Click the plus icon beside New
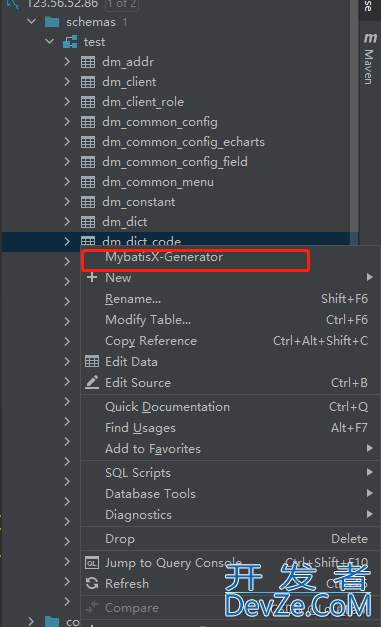 (x=92, y=277)
